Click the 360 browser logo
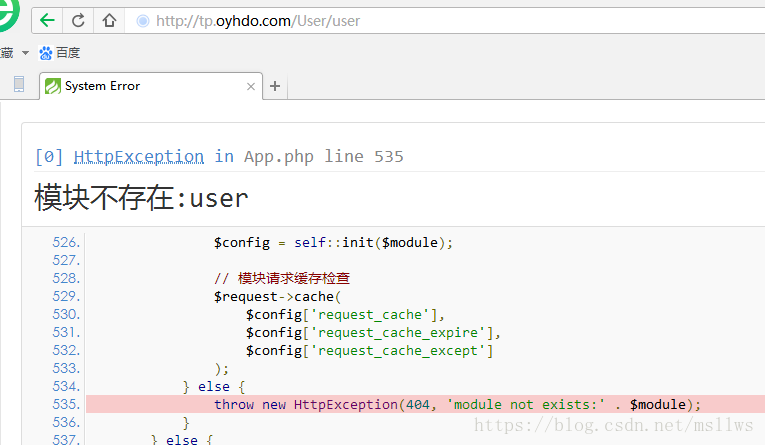The height and width of the screenshot is (445, 765). (x=8, y=15)
